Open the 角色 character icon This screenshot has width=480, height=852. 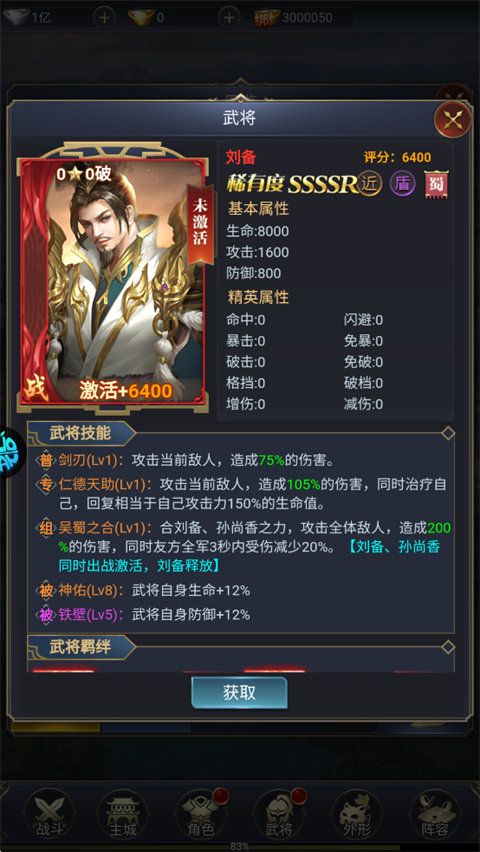point(201,814)
